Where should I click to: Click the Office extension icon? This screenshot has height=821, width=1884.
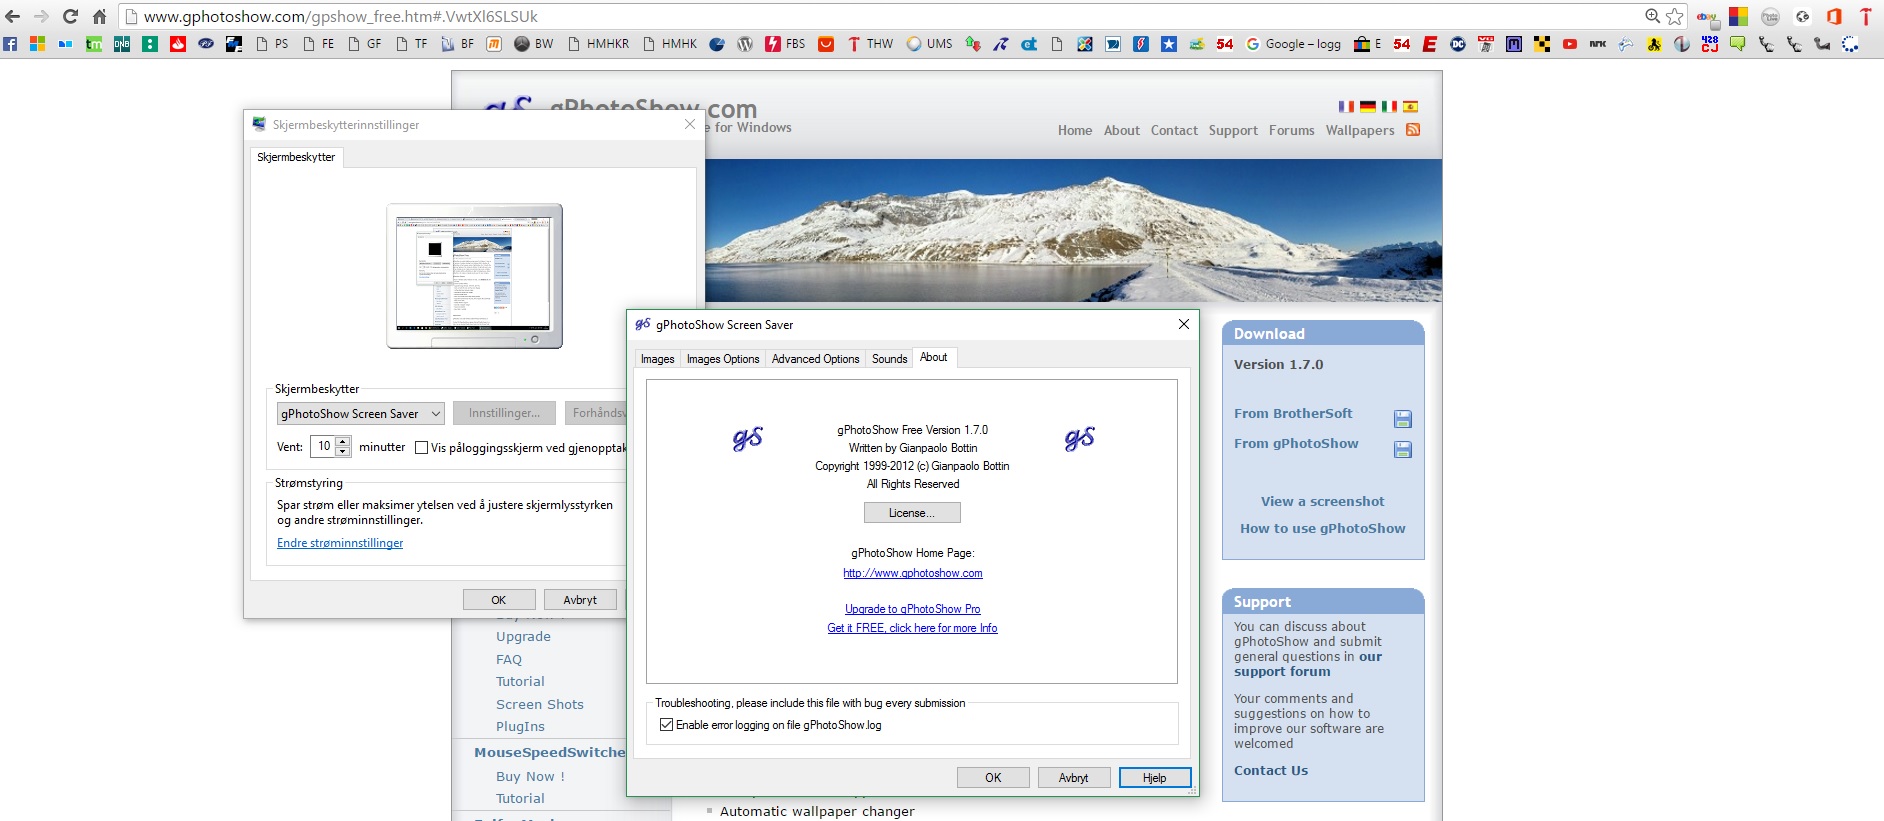point(1834,16)
